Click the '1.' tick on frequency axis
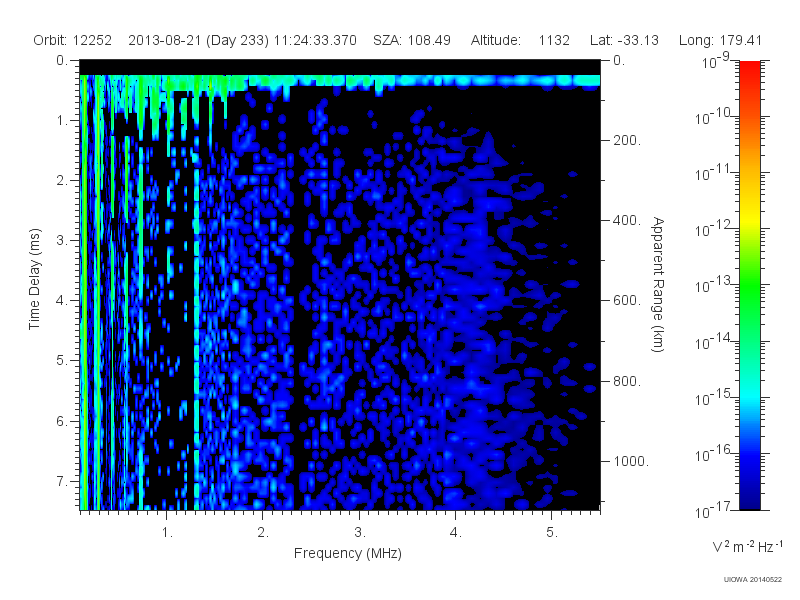 pos(167,533)
